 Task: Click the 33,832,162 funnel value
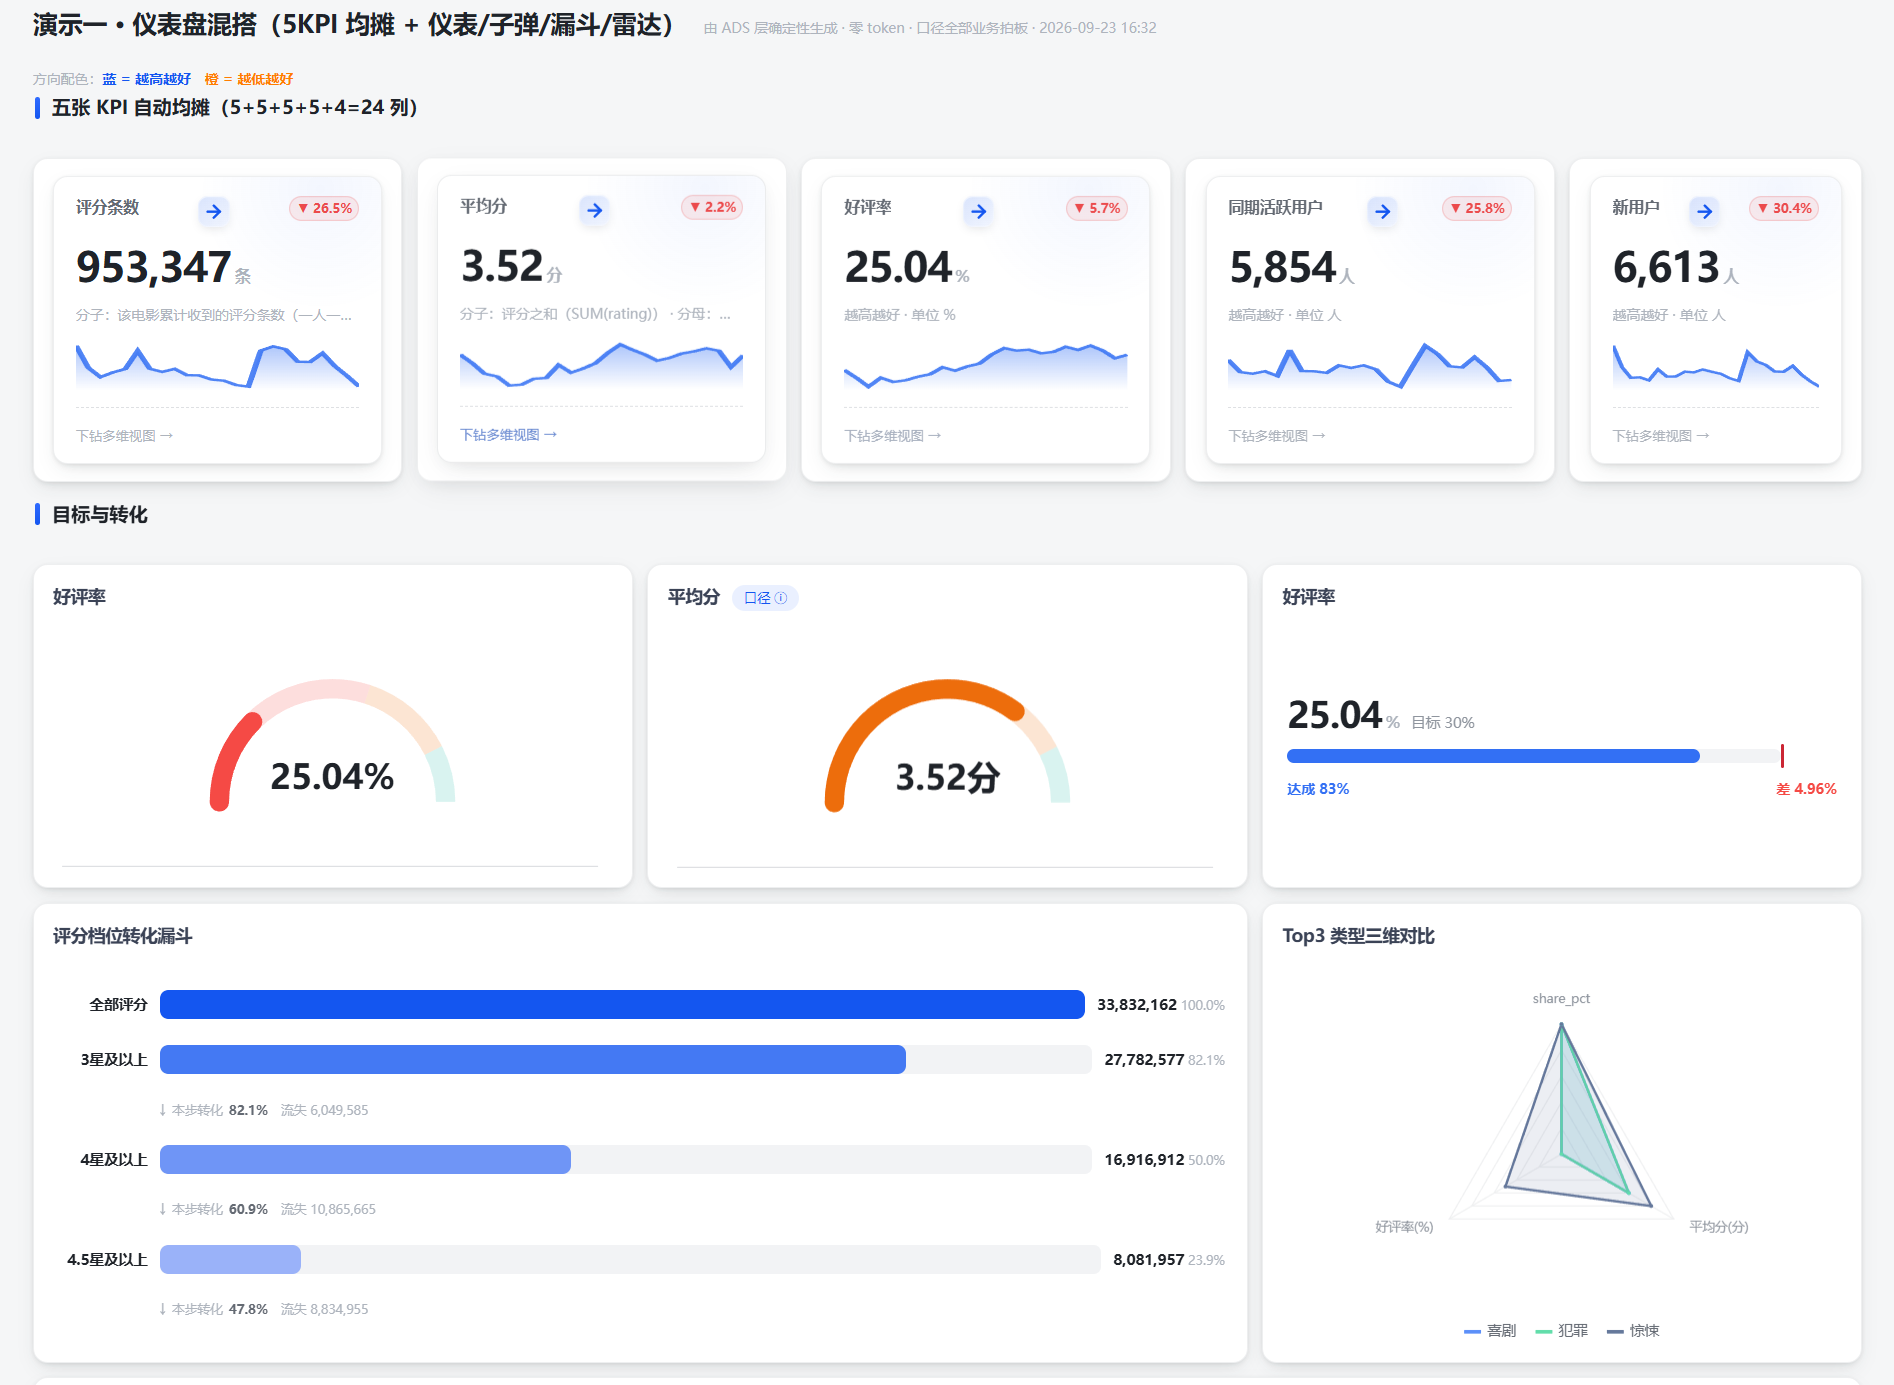click(x=1137, y=1005)
